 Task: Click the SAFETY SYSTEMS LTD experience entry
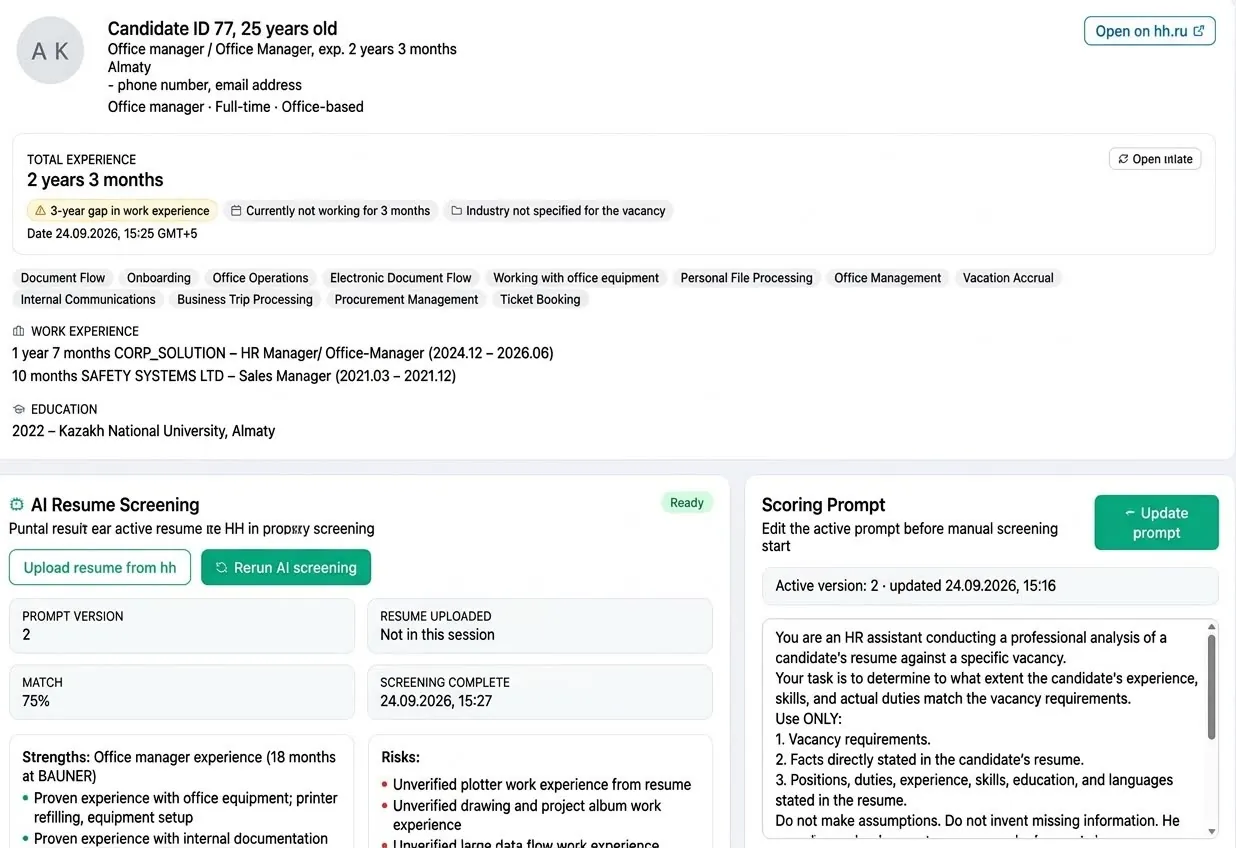pyautogui.click(x=234, y=376)
